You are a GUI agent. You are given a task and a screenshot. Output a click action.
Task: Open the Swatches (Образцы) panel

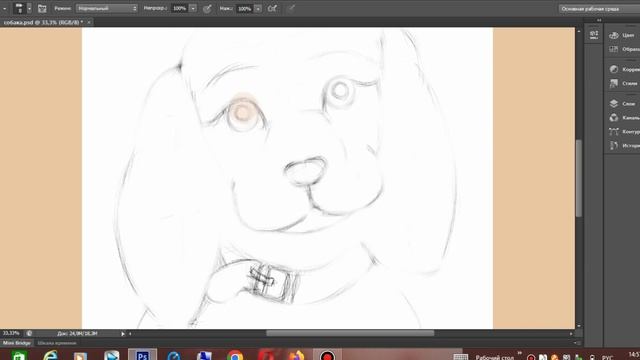[x=624, y=49]
